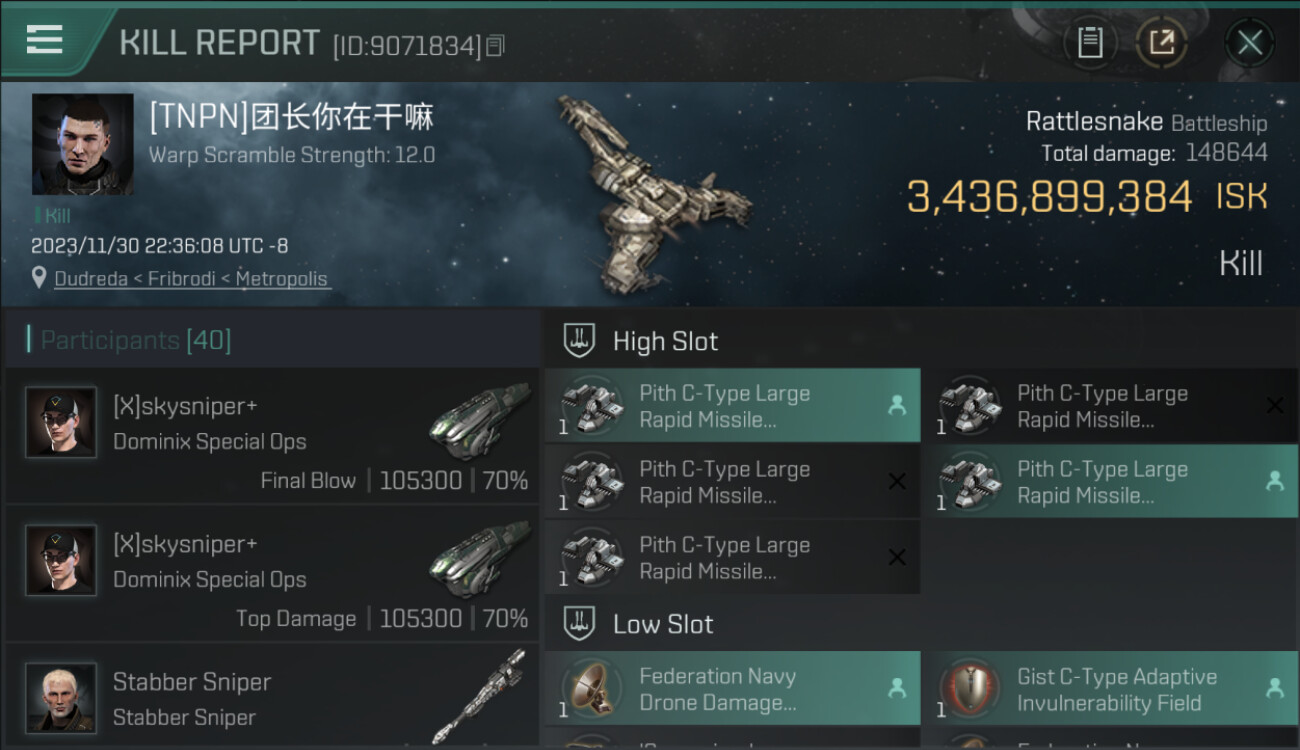Select the Top Damage skysniper+ entry
This screenshot has width=1300, height=750.
[x=272, y=573]
